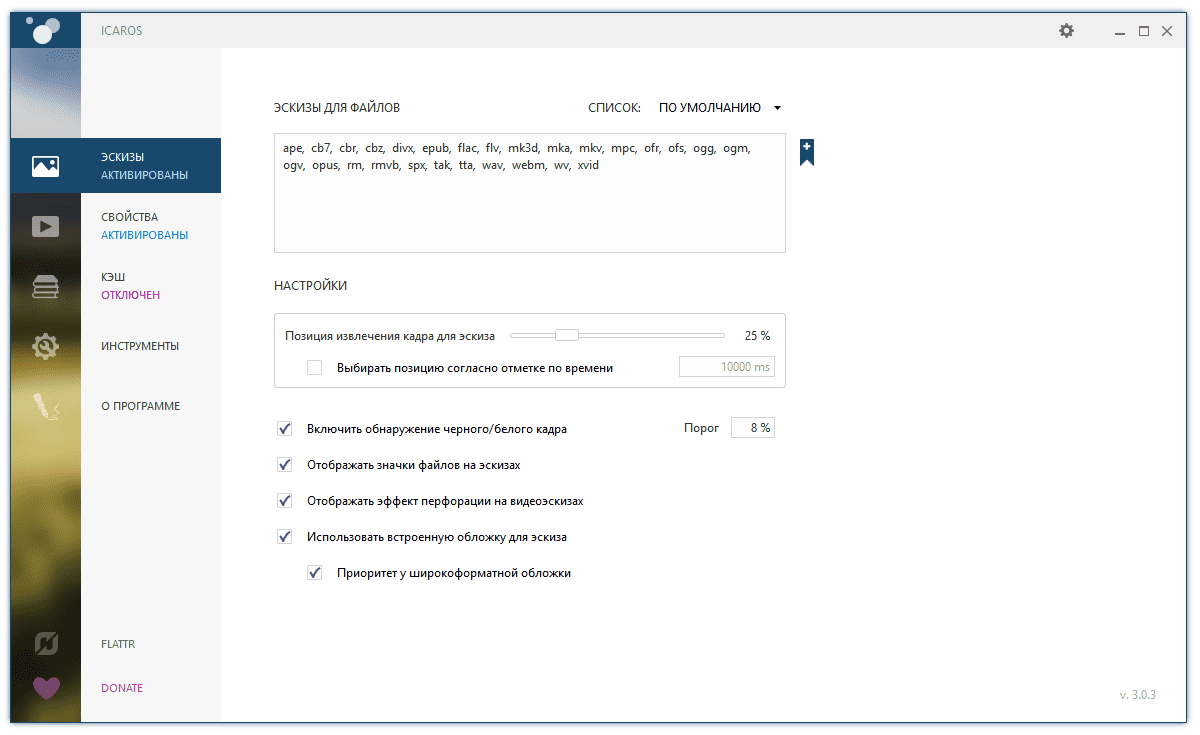Click the frame extraction position slider handle
The height and width of the screenshot is (735, 1200).
pyautogui.click(x=567, y=336)
